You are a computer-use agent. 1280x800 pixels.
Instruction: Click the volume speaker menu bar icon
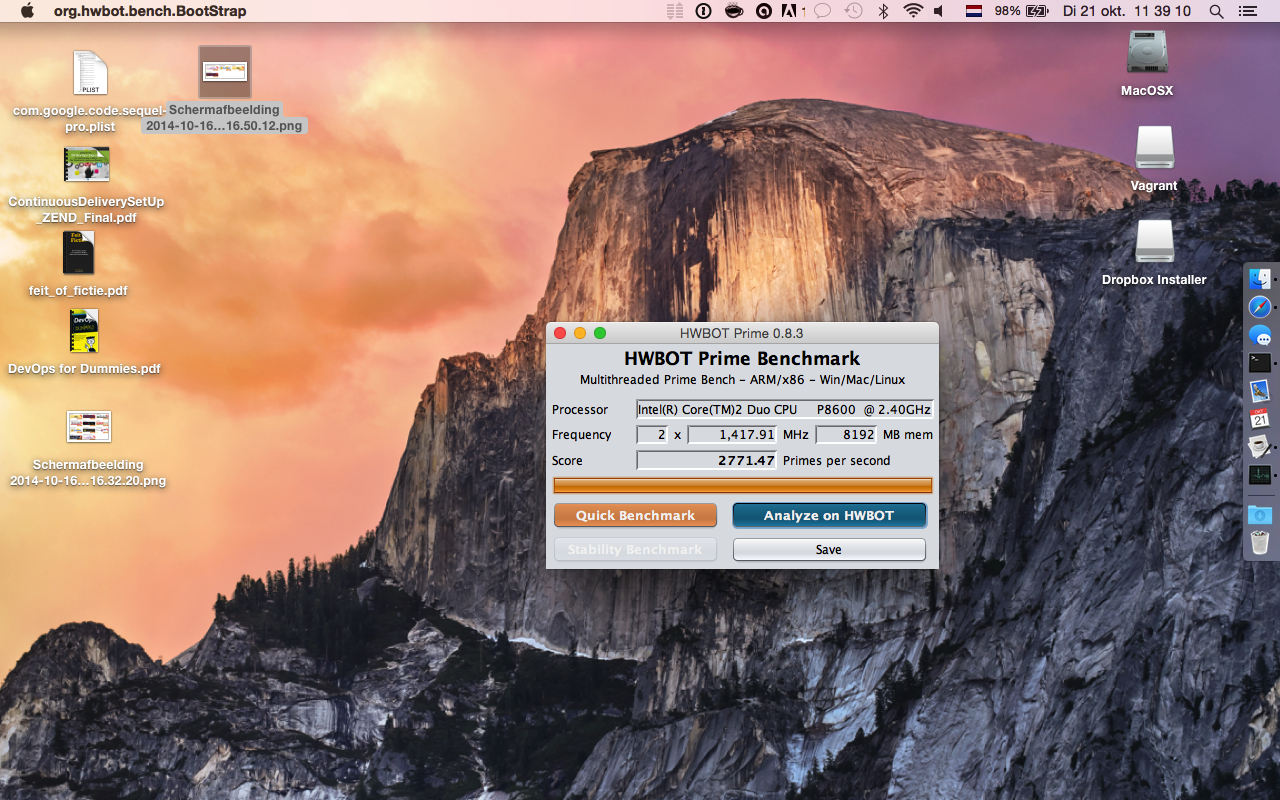pyautogui.click(x=939, y=11)
